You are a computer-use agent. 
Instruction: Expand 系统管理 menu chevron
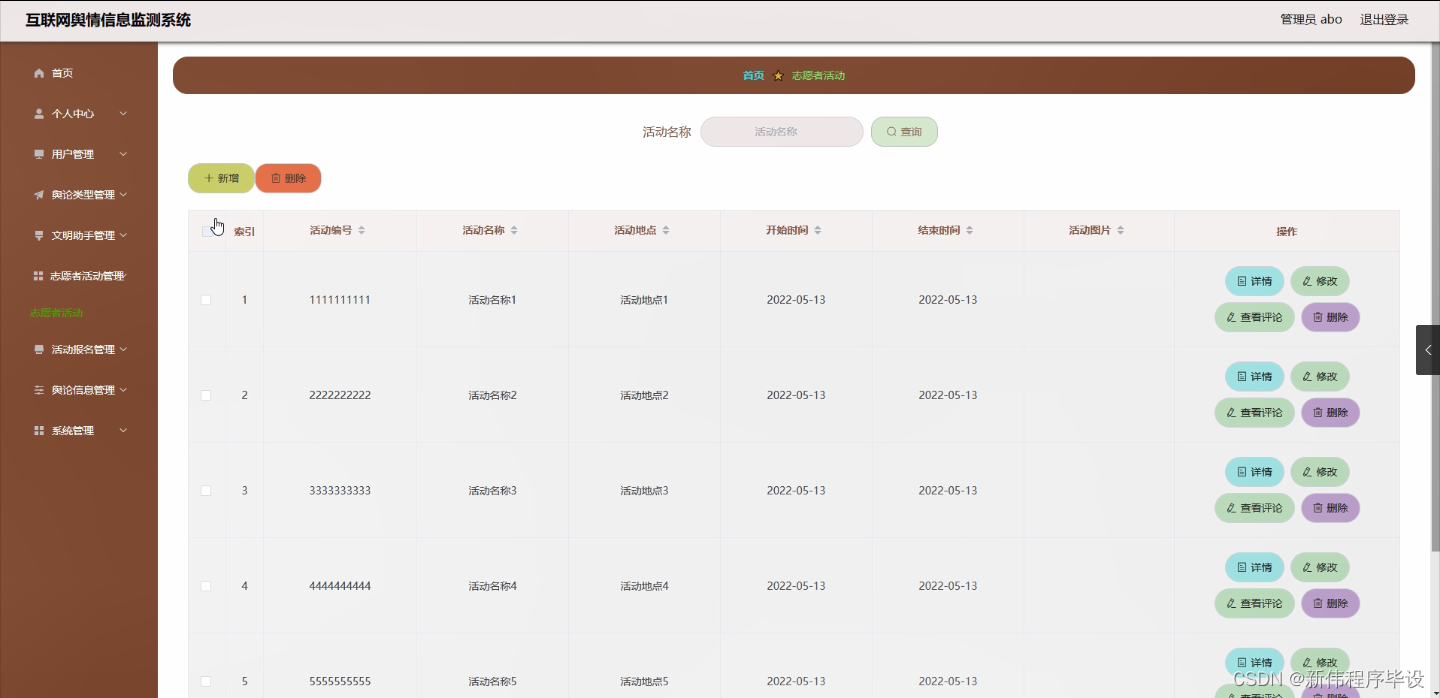click(123, 431)
